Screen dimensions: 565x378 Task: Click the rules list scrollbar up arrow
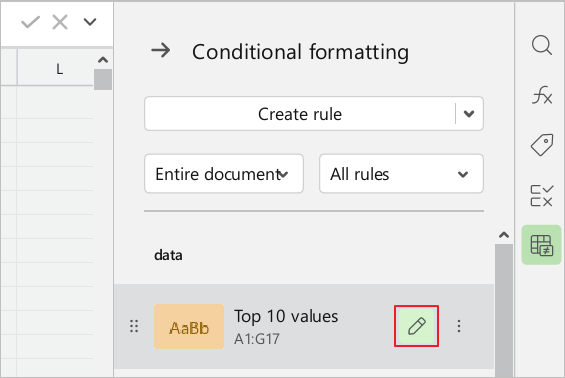click(x=504, y=235)
